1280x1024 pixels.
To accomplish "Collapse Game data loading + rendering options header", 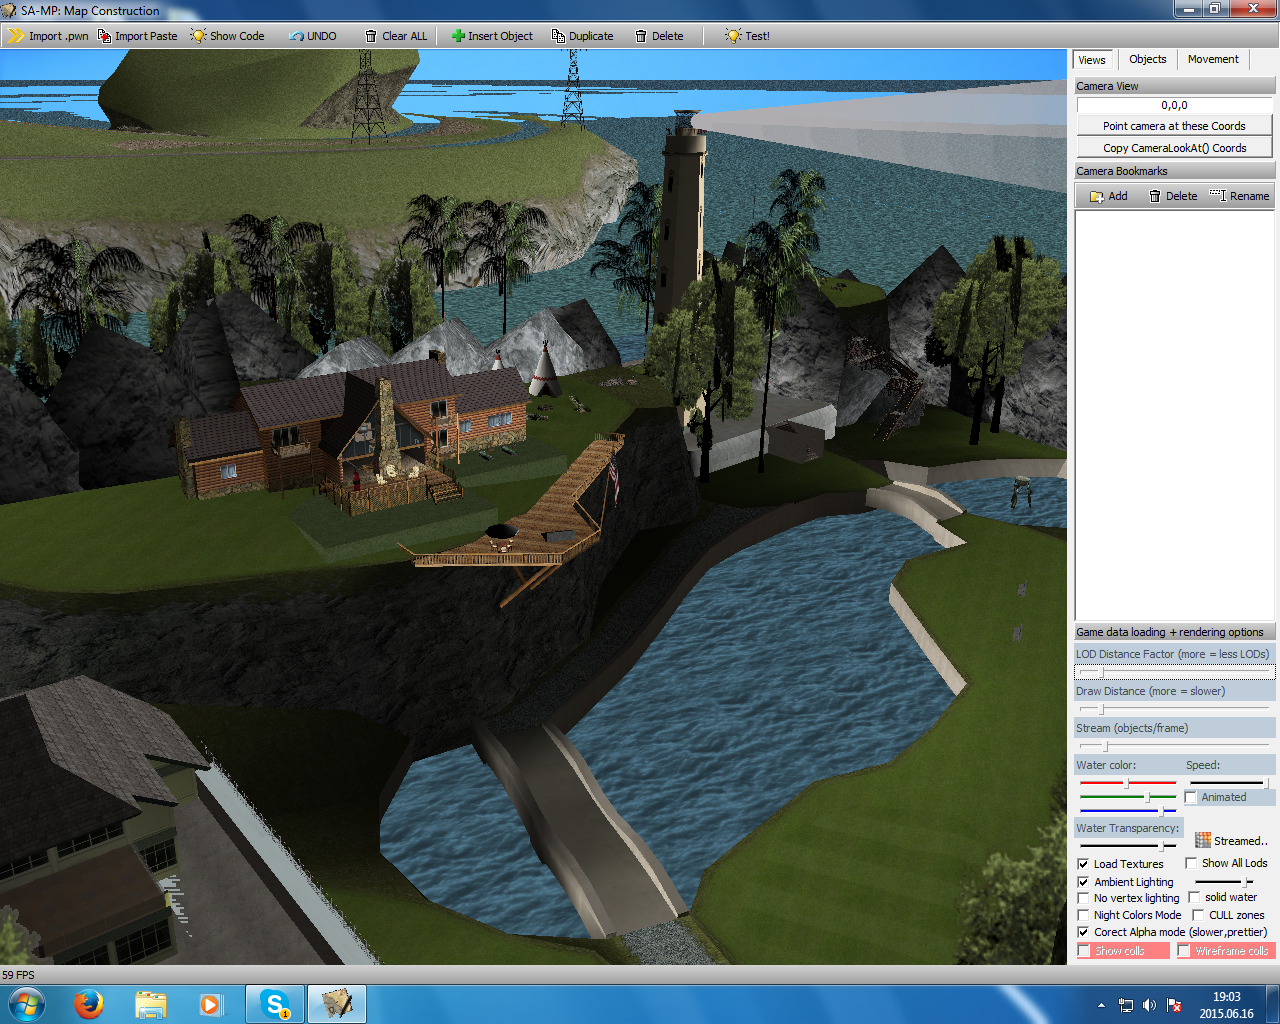I will 1174,632.
